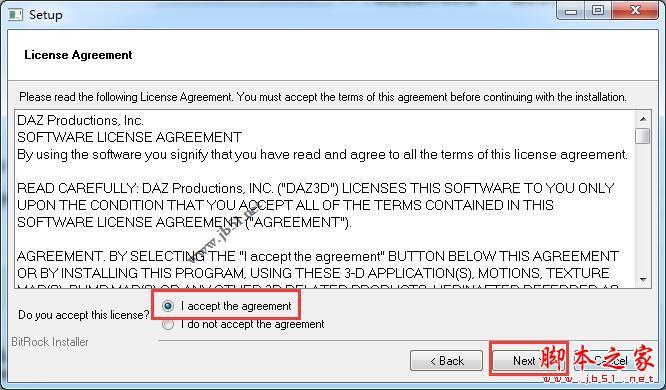Screen dimensions: 666x390
Task: Click the Do you accept this license label
Action: pyautogui.click(x=84, y=315)
